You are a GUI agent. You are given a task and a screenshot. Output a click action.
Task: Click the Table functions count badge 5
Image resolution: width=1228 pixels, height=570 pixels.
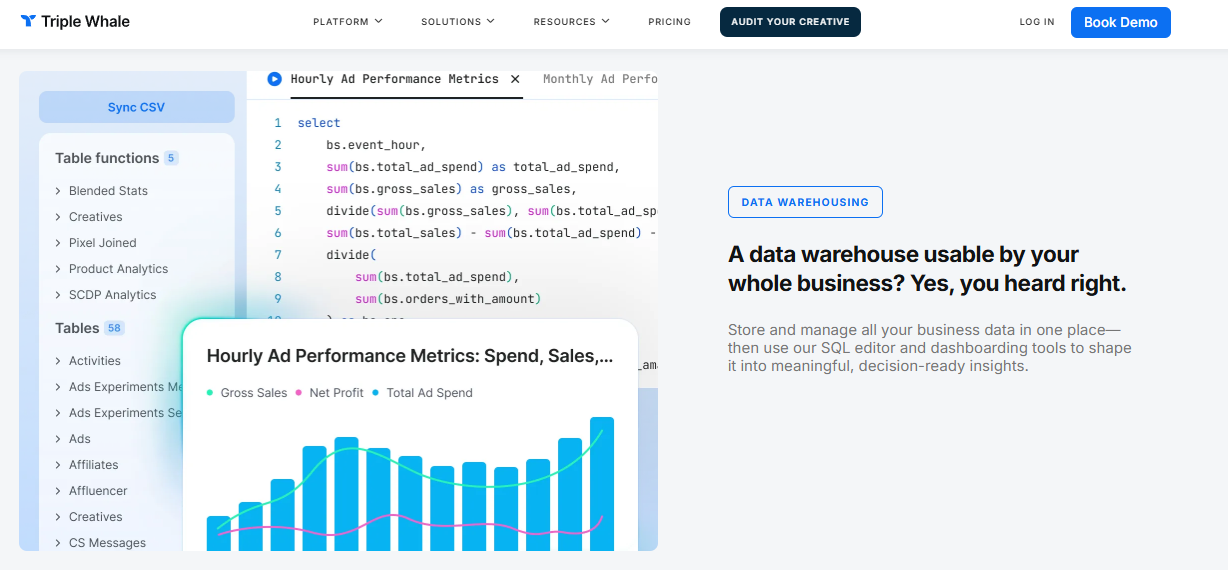pyautogui.click(x=171, y=158)
